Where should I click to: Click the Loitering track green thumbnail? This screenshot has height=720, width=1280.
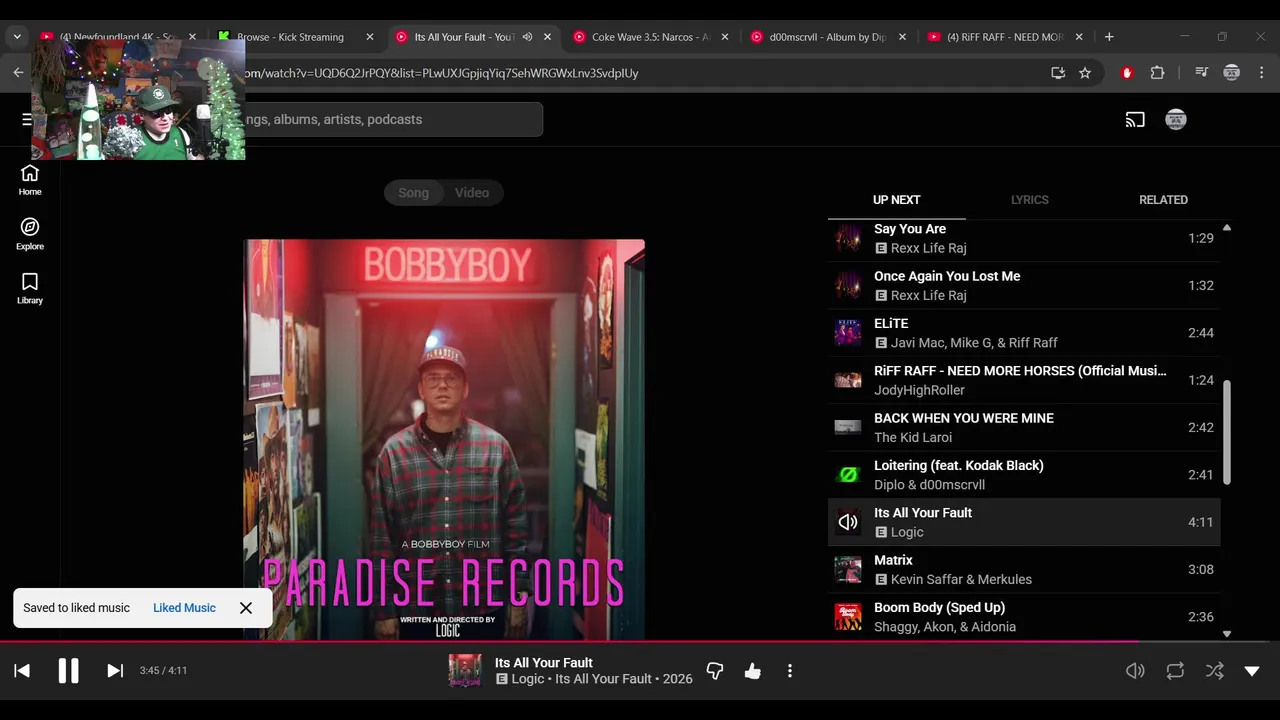pos(848,475)
